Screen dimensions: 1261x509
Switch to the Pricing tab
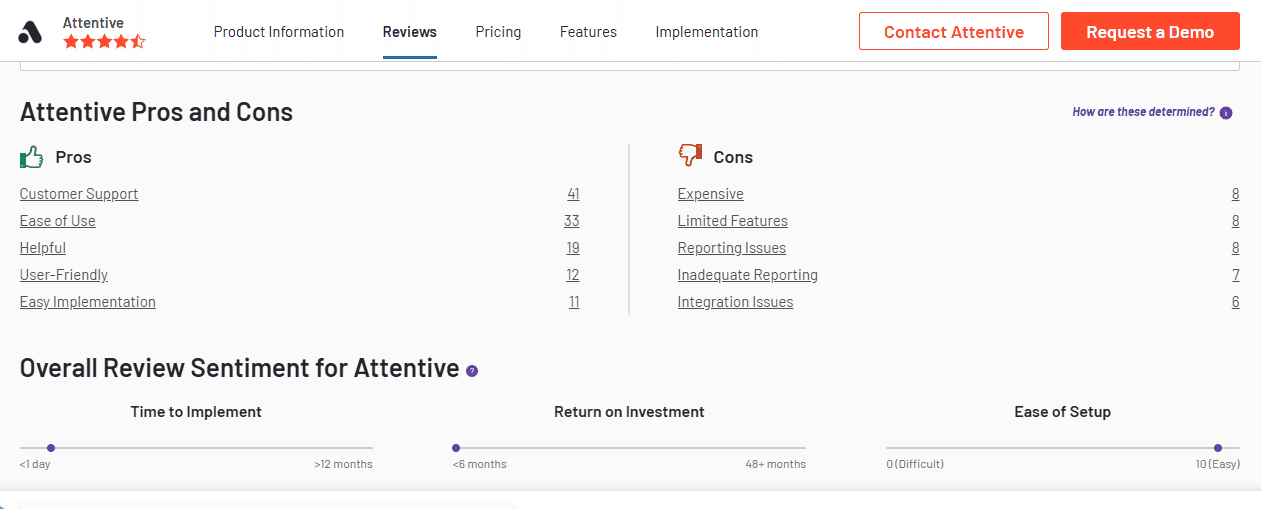498,32
